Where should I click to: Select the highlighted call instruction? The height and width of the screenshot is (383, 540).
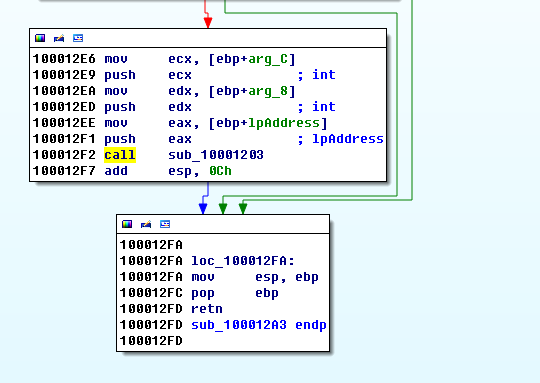(120, 155)
